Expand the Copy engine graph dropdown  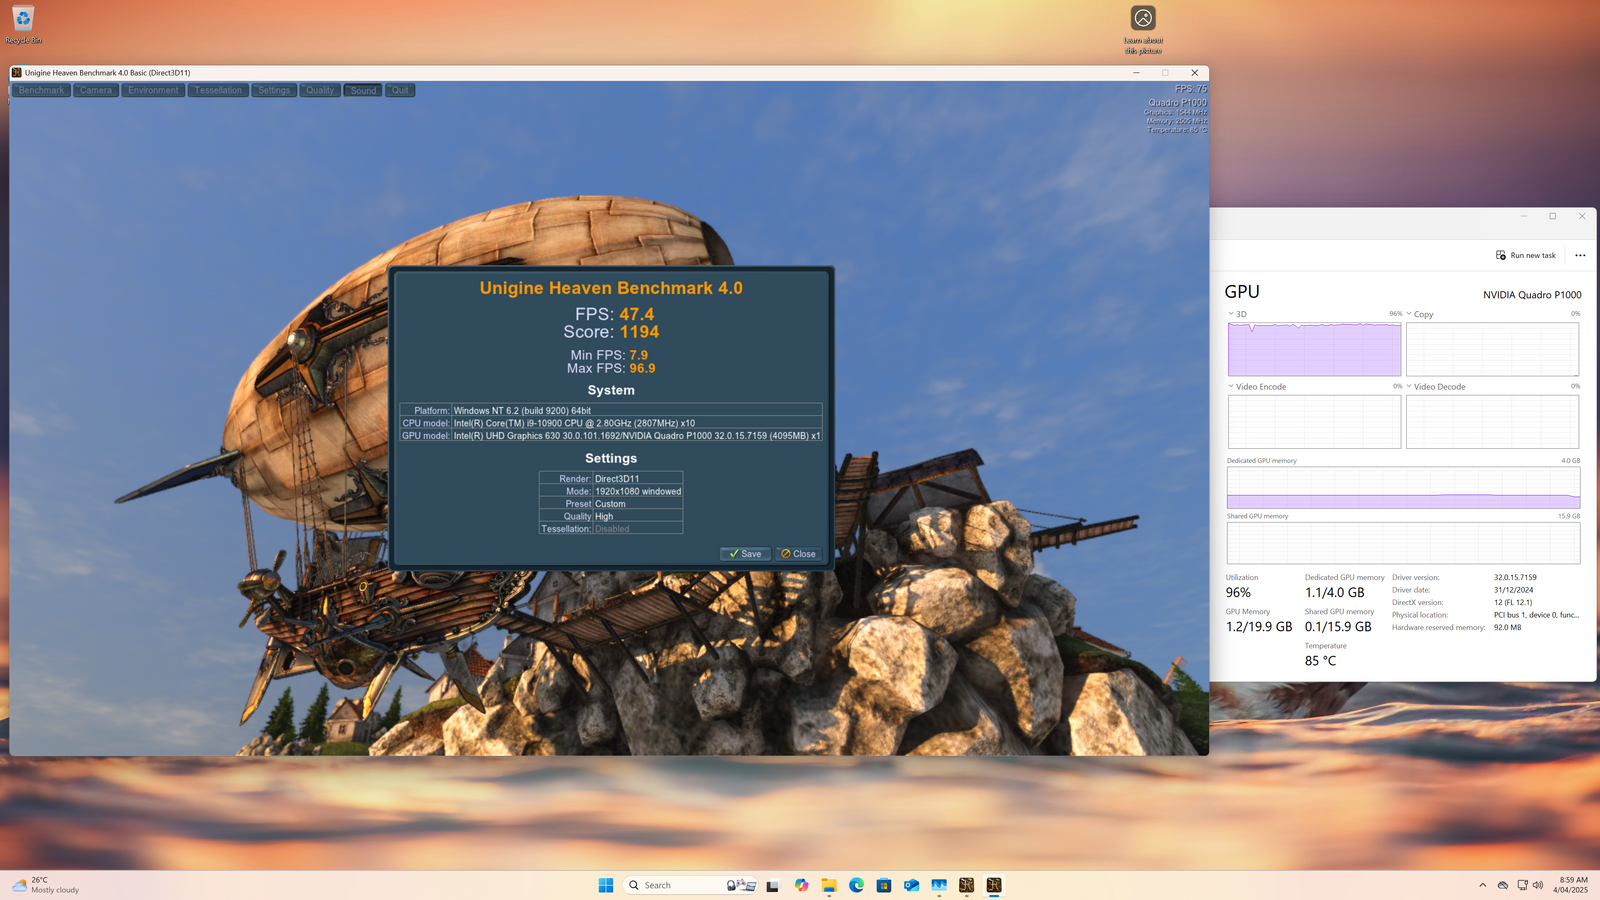click(x=1409, y=314)
